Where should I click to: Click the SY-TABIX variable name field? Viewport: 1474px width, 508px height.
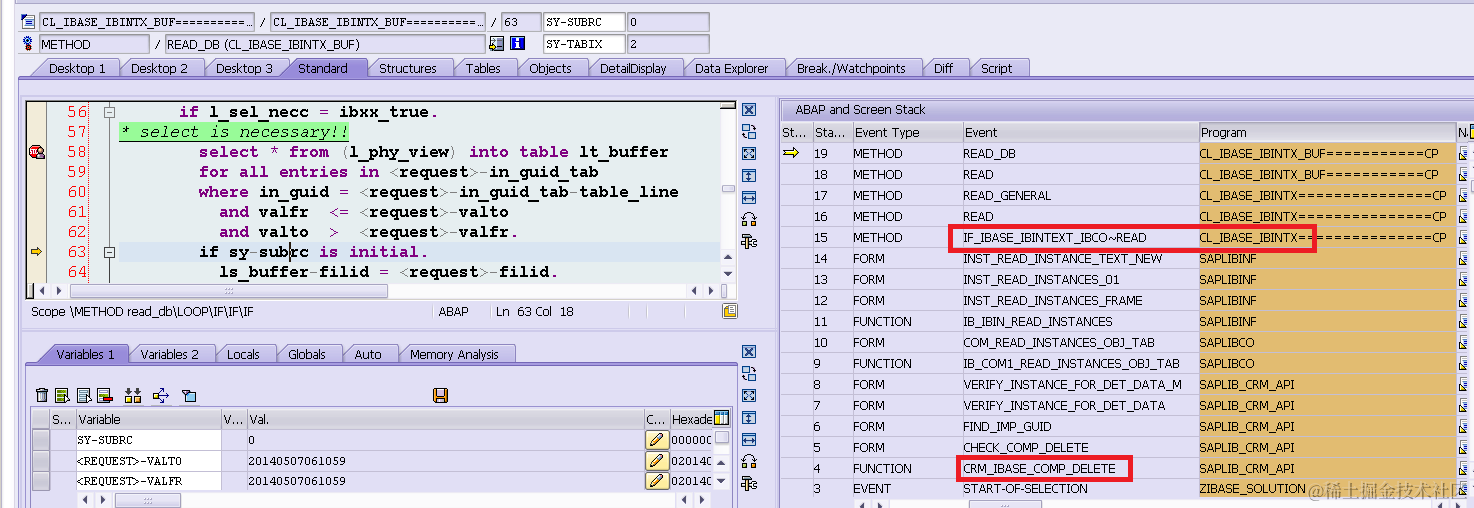click(x=584, y=44)
